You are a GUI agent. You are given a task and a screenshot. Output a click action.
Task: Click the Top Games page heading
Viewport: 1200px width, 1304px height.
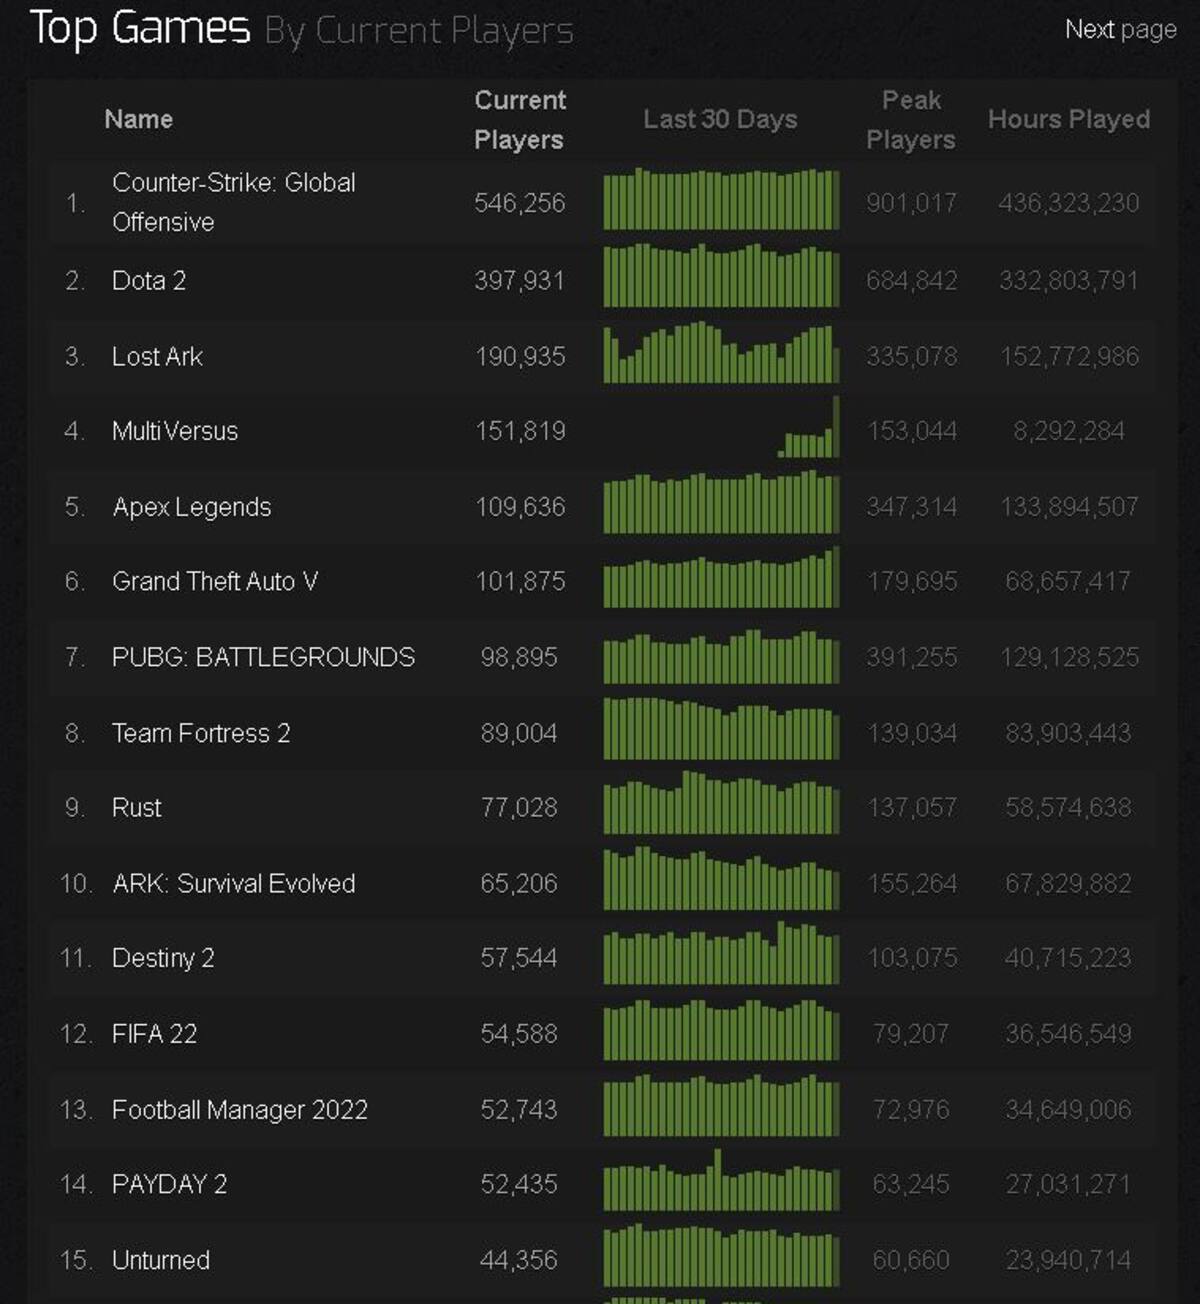(140, 28)
